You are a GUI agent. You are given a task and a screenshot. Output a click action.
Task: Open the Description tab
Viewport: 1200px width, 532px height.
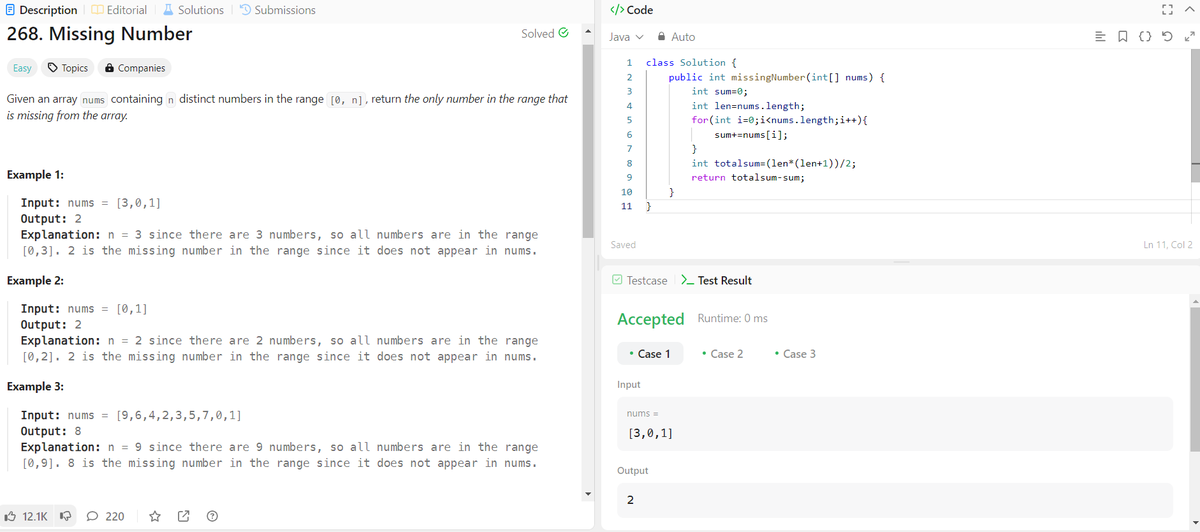pyautogui.click(x=41, y=10)
